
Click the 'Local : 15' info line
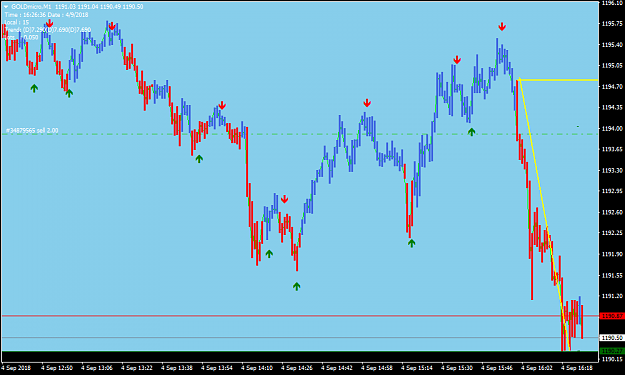click(x=17, y=22)
